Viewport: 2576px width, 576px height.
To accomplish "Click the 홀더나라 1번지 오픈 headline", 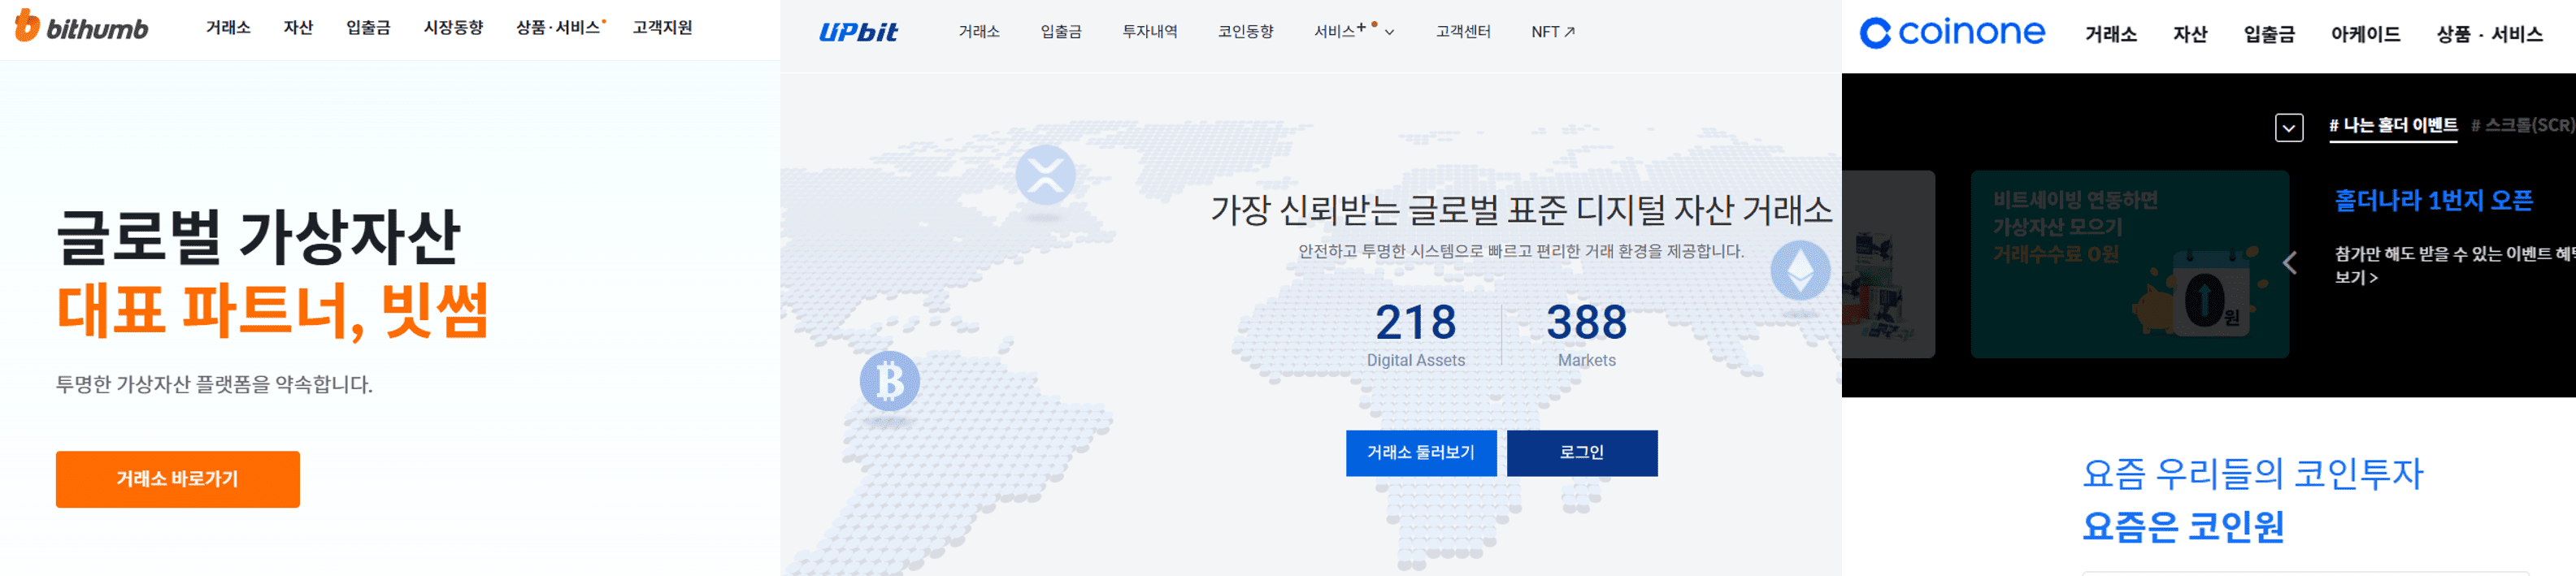I will pos(2433,201).
